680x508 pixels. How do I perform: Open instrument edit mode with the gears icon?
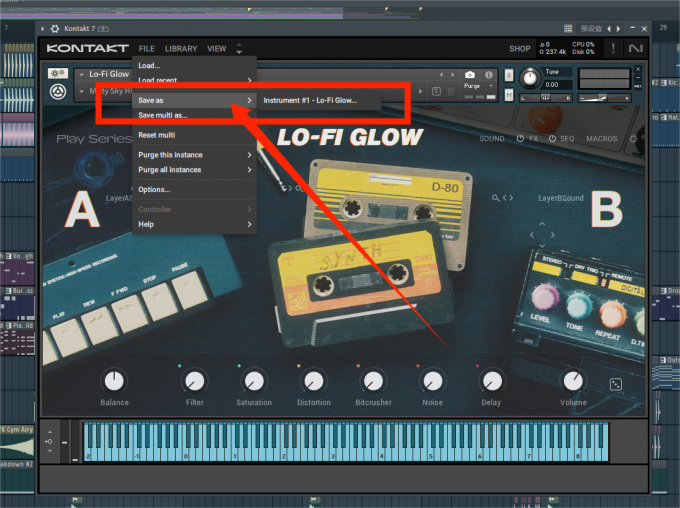[x=58, y=73]
